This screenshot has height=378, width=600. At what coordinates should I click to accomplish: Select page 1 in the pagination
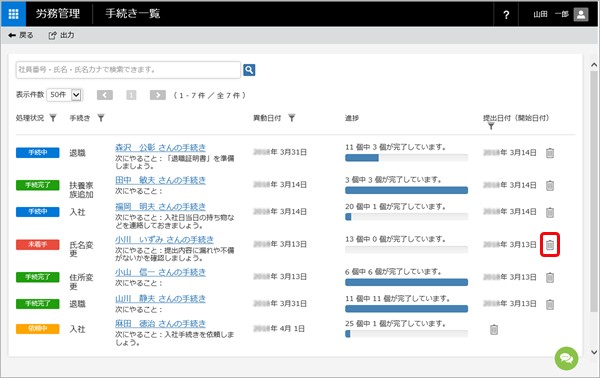point(131,95)
